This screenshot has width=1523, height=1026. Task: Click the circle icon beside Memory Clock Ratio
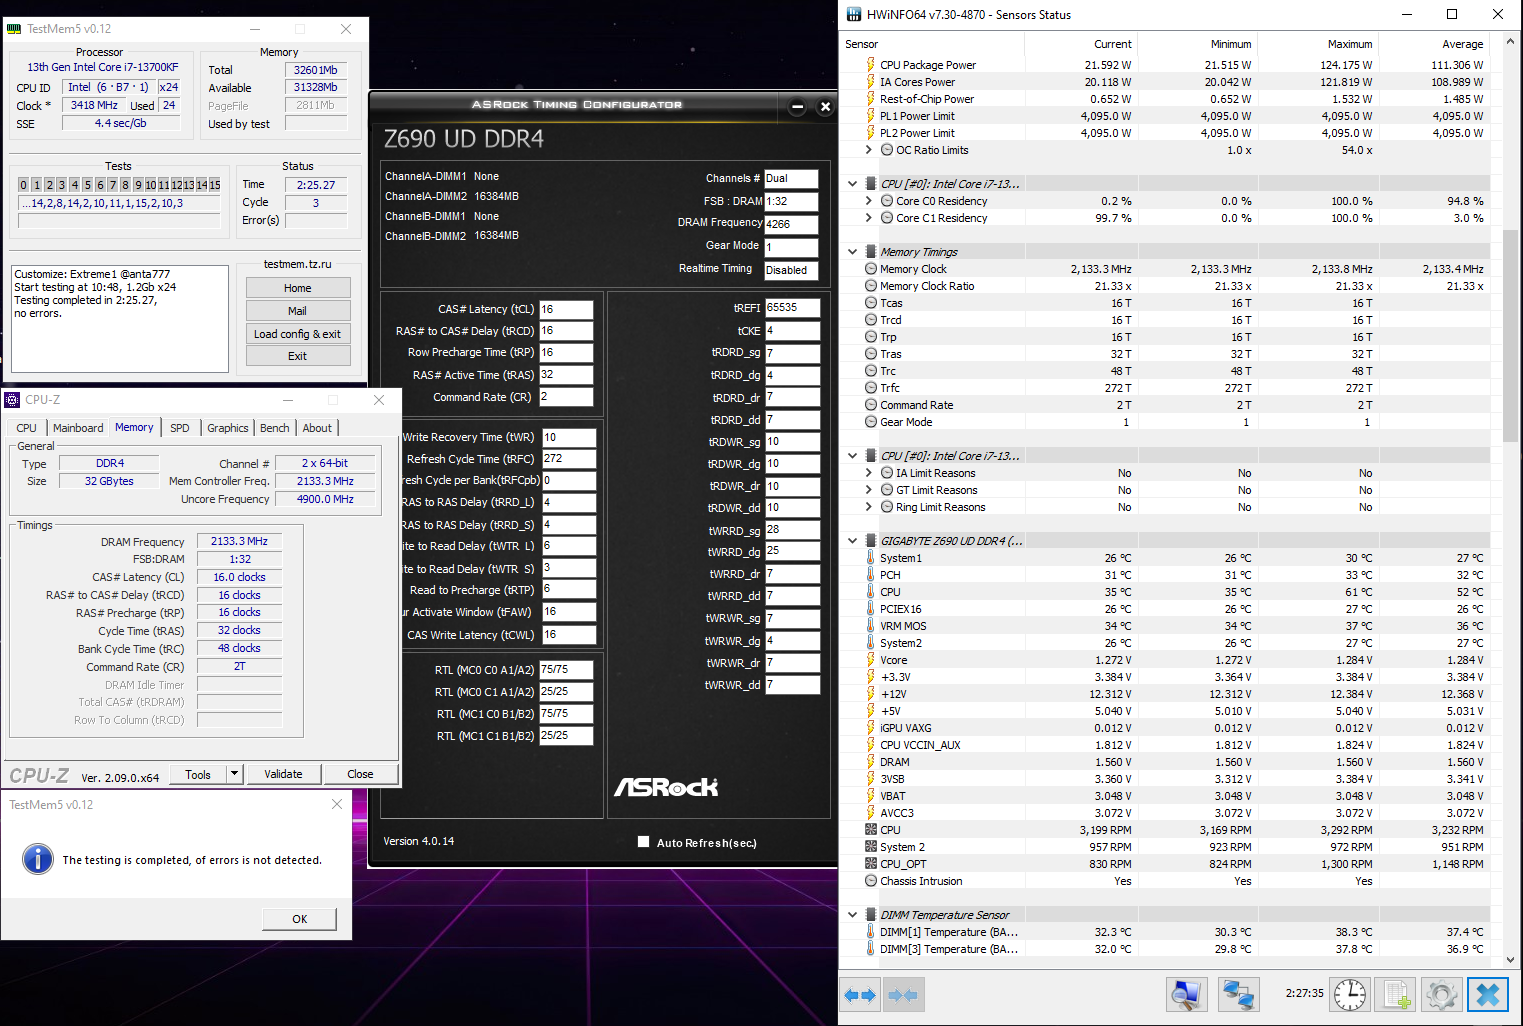pyautogui.click(x=871, y=286)
